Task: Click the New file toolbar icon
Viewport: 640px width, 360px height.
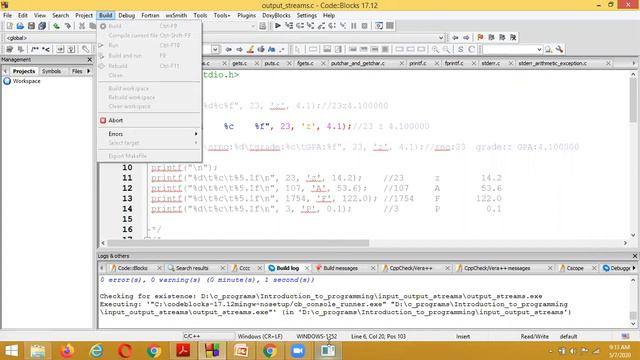Action: click(9, 26)
